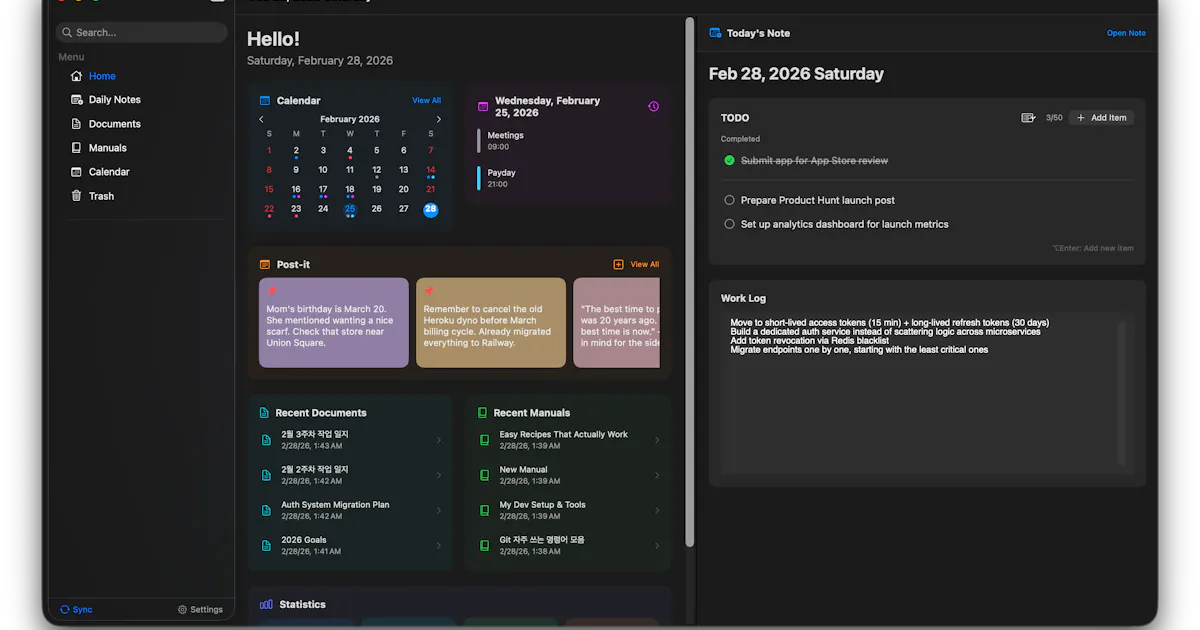Click Add Item button in TODO
Screen dimensions: 1200x630
coord(1101,118)
